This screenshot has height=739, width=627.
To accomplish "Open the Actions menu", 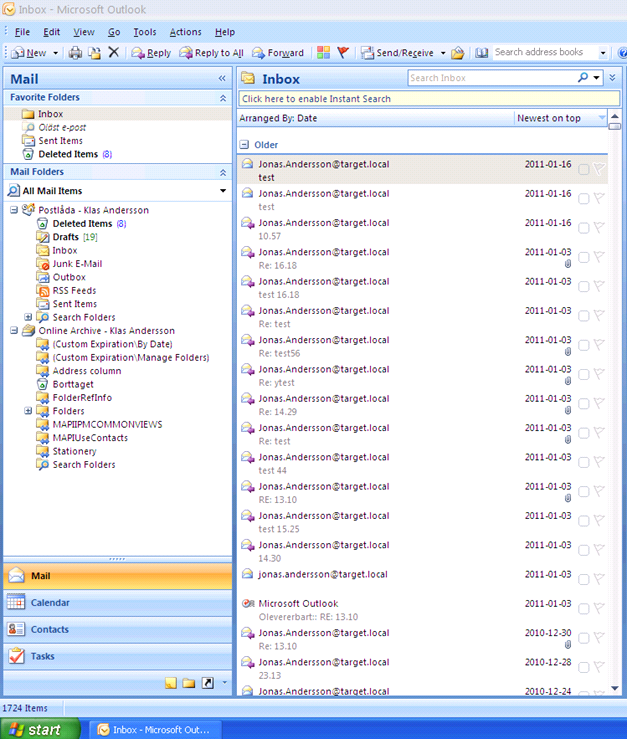I will [x=185, y=32].
